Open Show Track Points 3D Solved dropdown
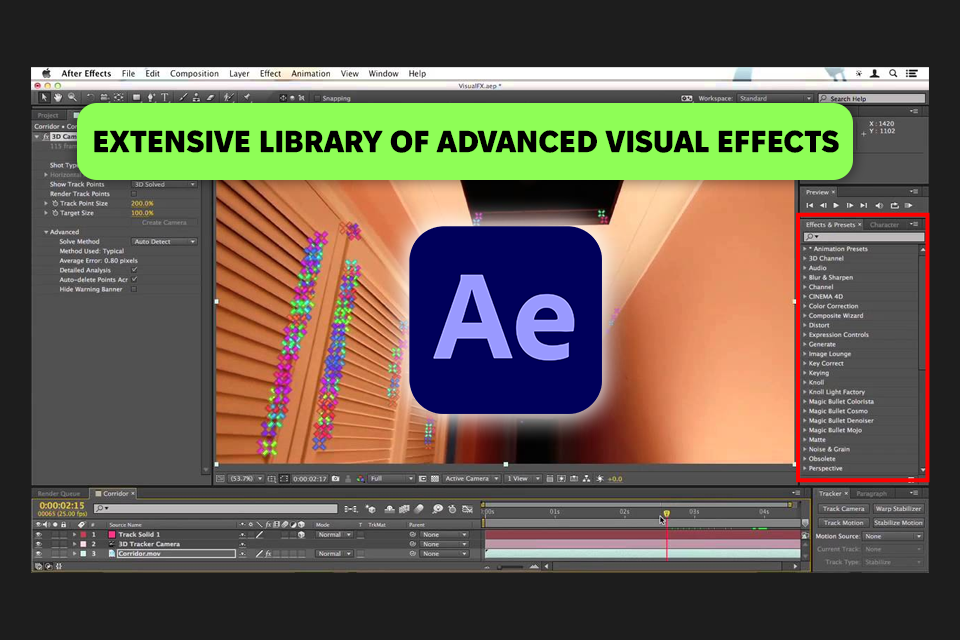960x640 pixels. 164,184
